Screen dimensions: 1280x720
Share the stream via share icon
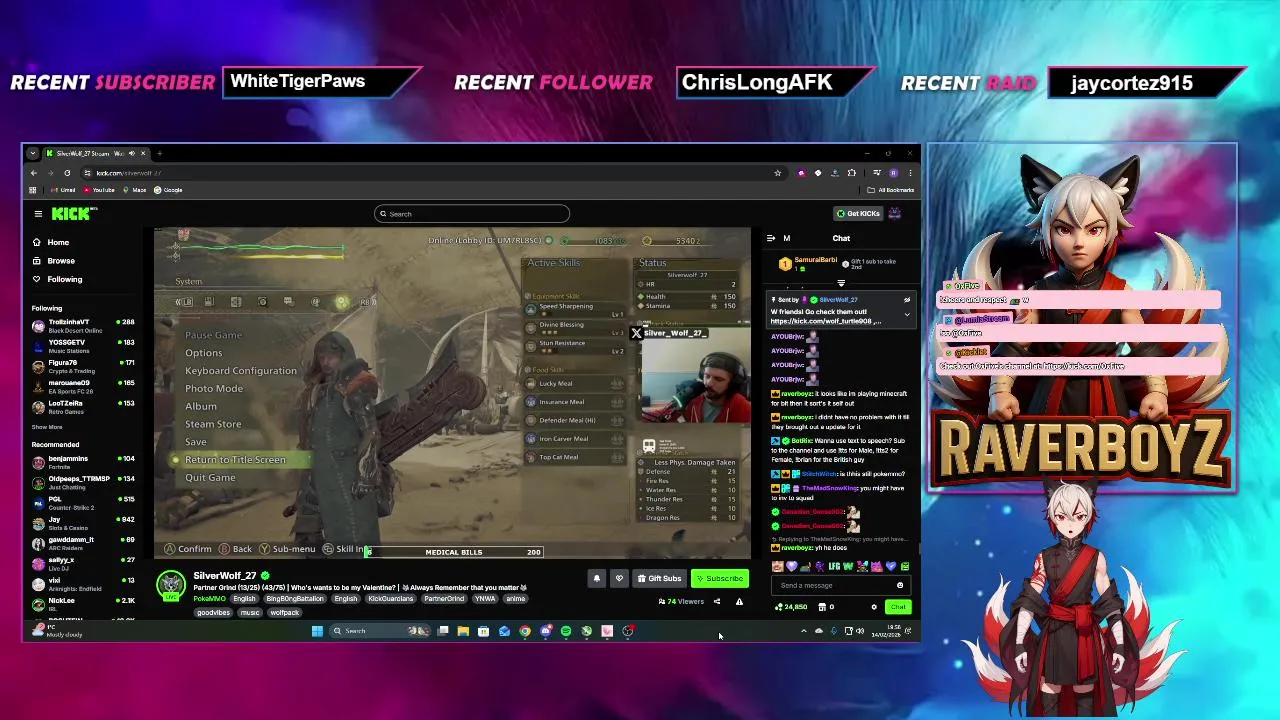point(716,601)
